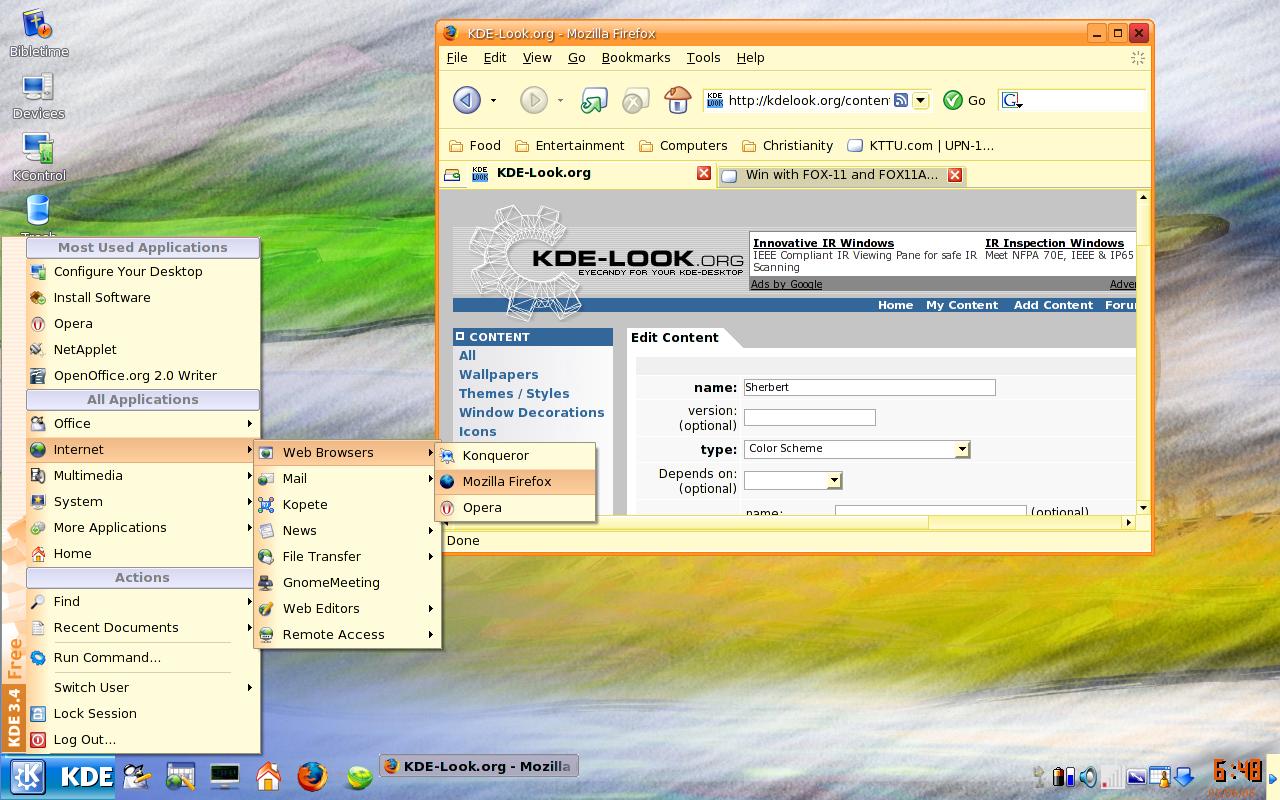Open the Edit menu in Firefox

pos(495,58)
